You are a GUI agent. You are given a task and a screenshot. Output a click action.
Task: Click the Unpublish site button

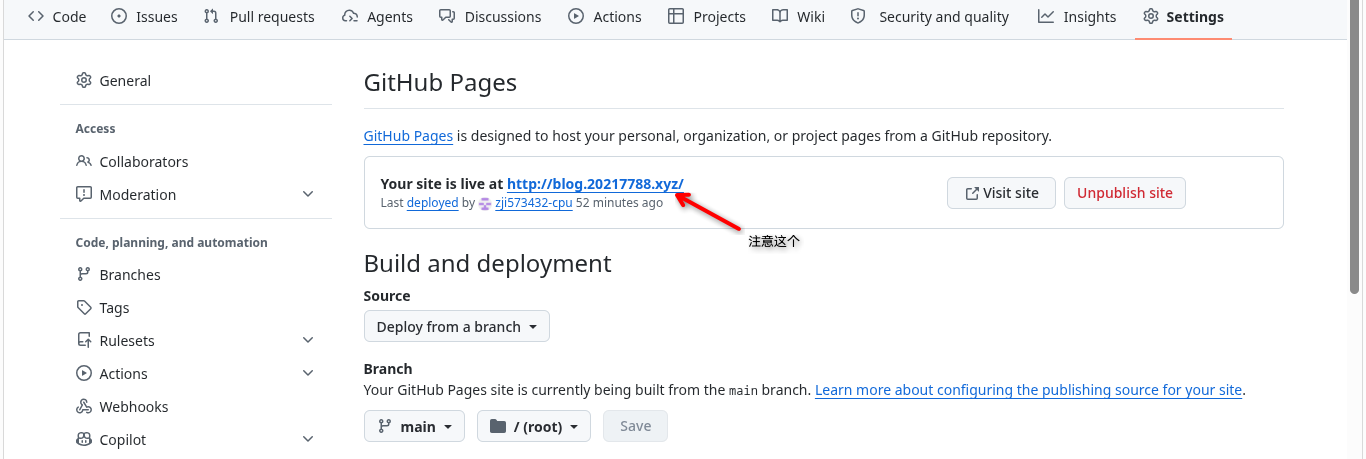[1125, 193]
